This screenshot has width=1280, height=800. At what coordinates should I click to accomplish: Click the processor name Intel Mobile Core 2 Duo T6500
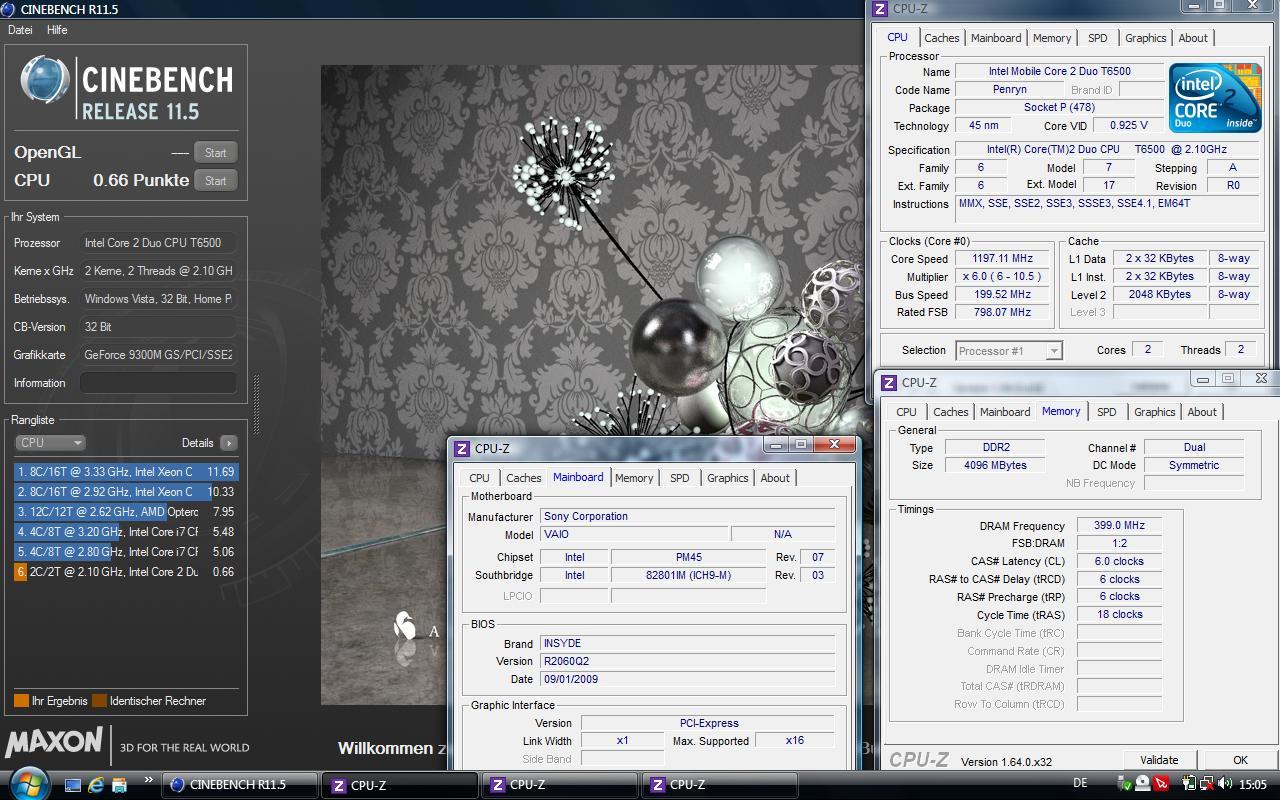(x=1060, y=72)
